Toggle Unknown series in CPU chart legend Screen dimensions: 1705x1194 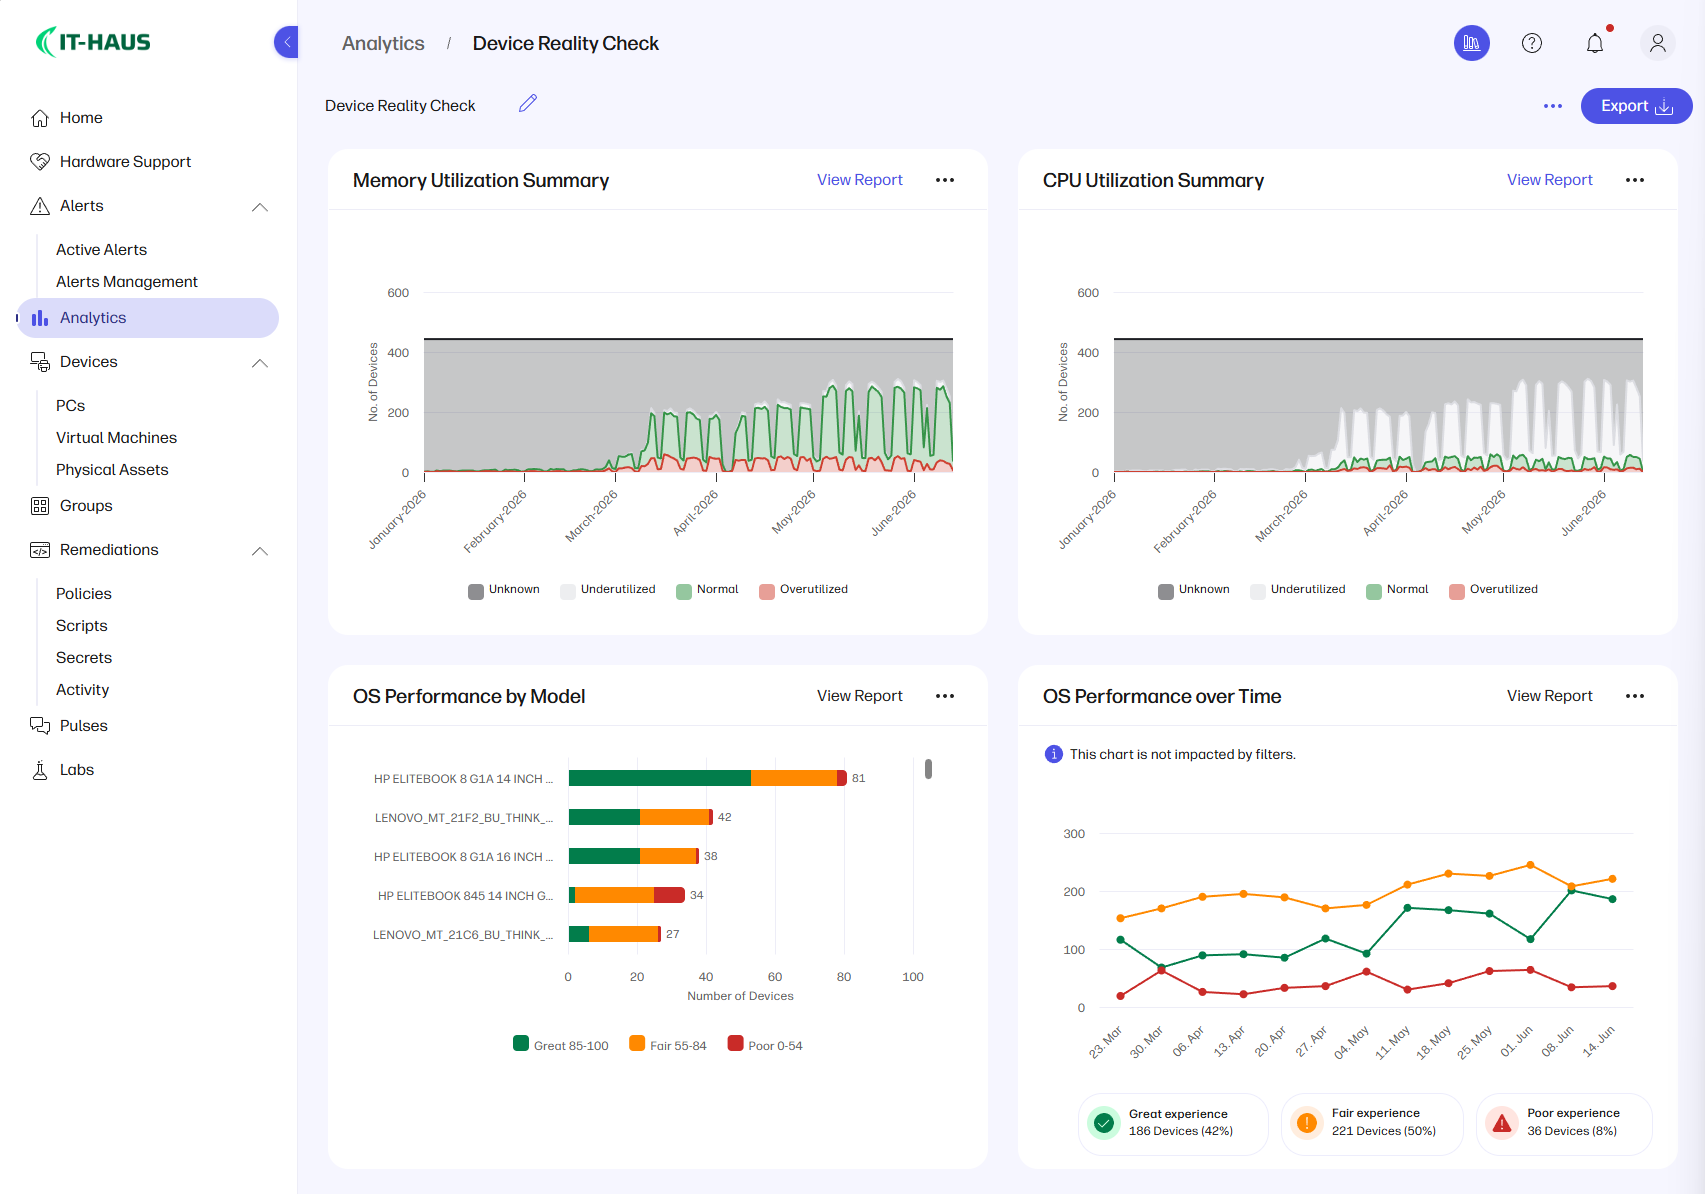1194,590
